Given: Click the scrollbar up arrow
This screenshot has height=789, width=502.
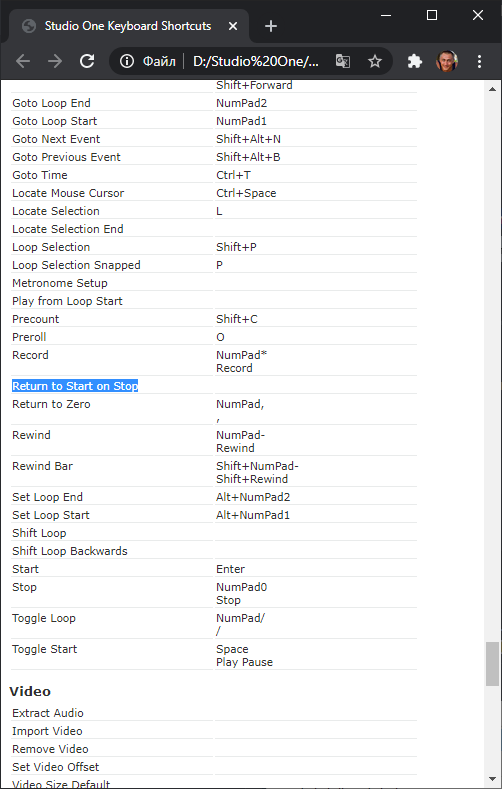Looking at the screenshot, I should [x=492, y=89].
